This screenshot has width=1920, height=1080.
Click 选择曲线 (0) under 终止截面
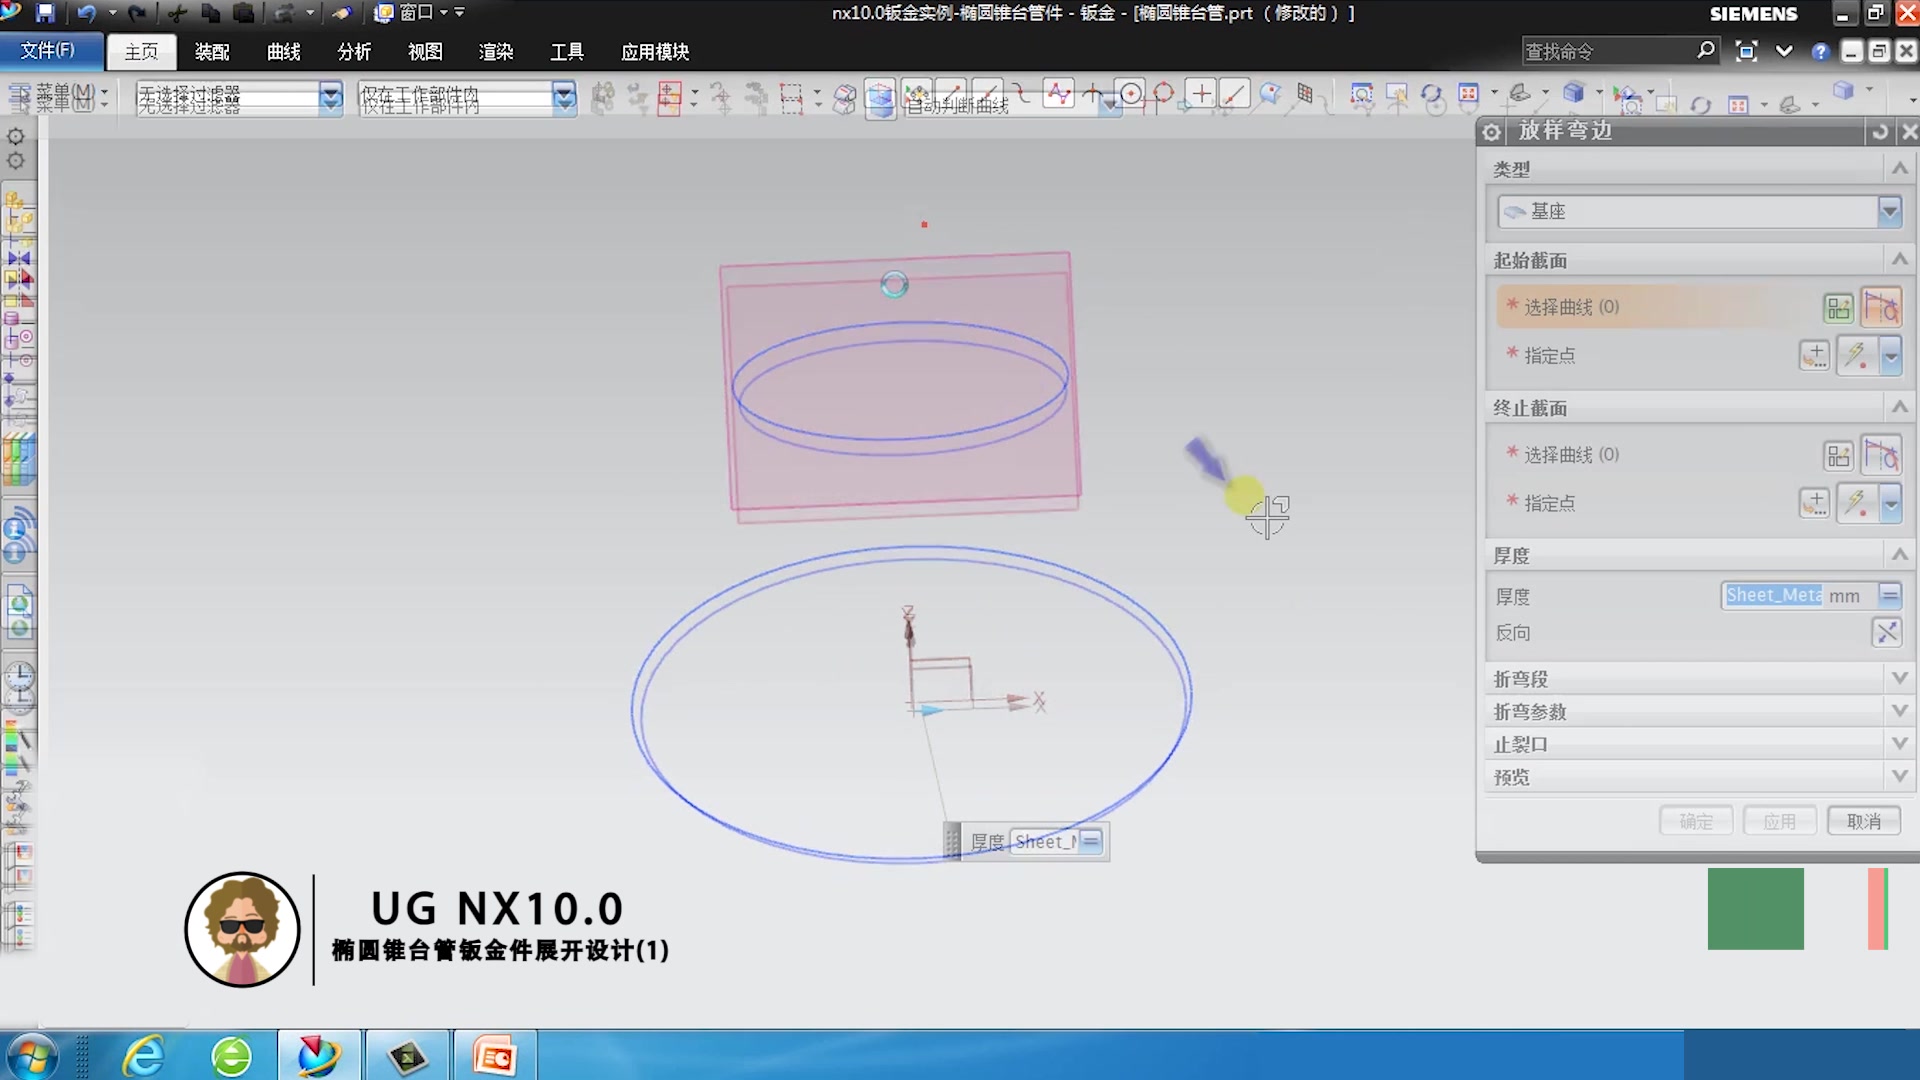(1571, 455)
